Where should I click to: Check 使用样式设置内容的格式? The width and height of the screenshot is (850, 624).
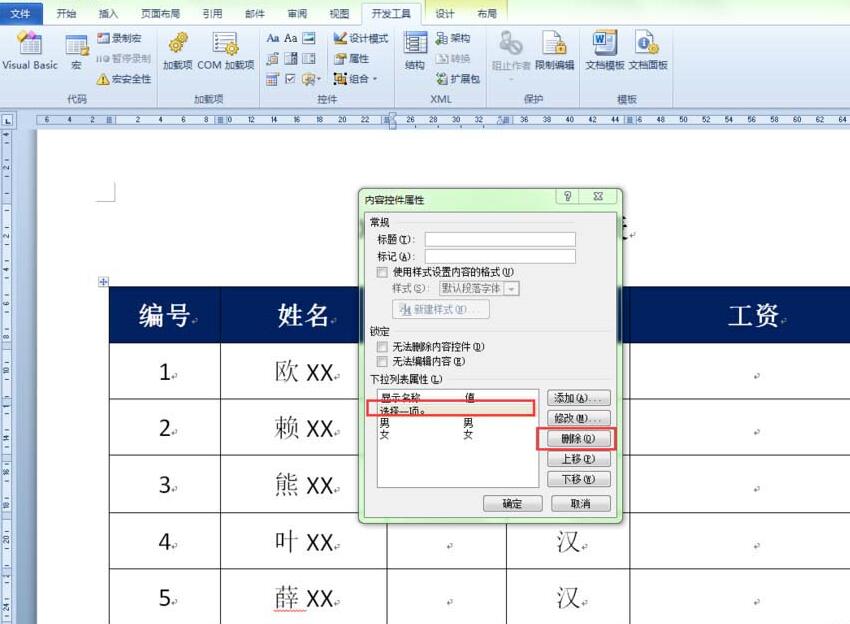click(381, 274)
